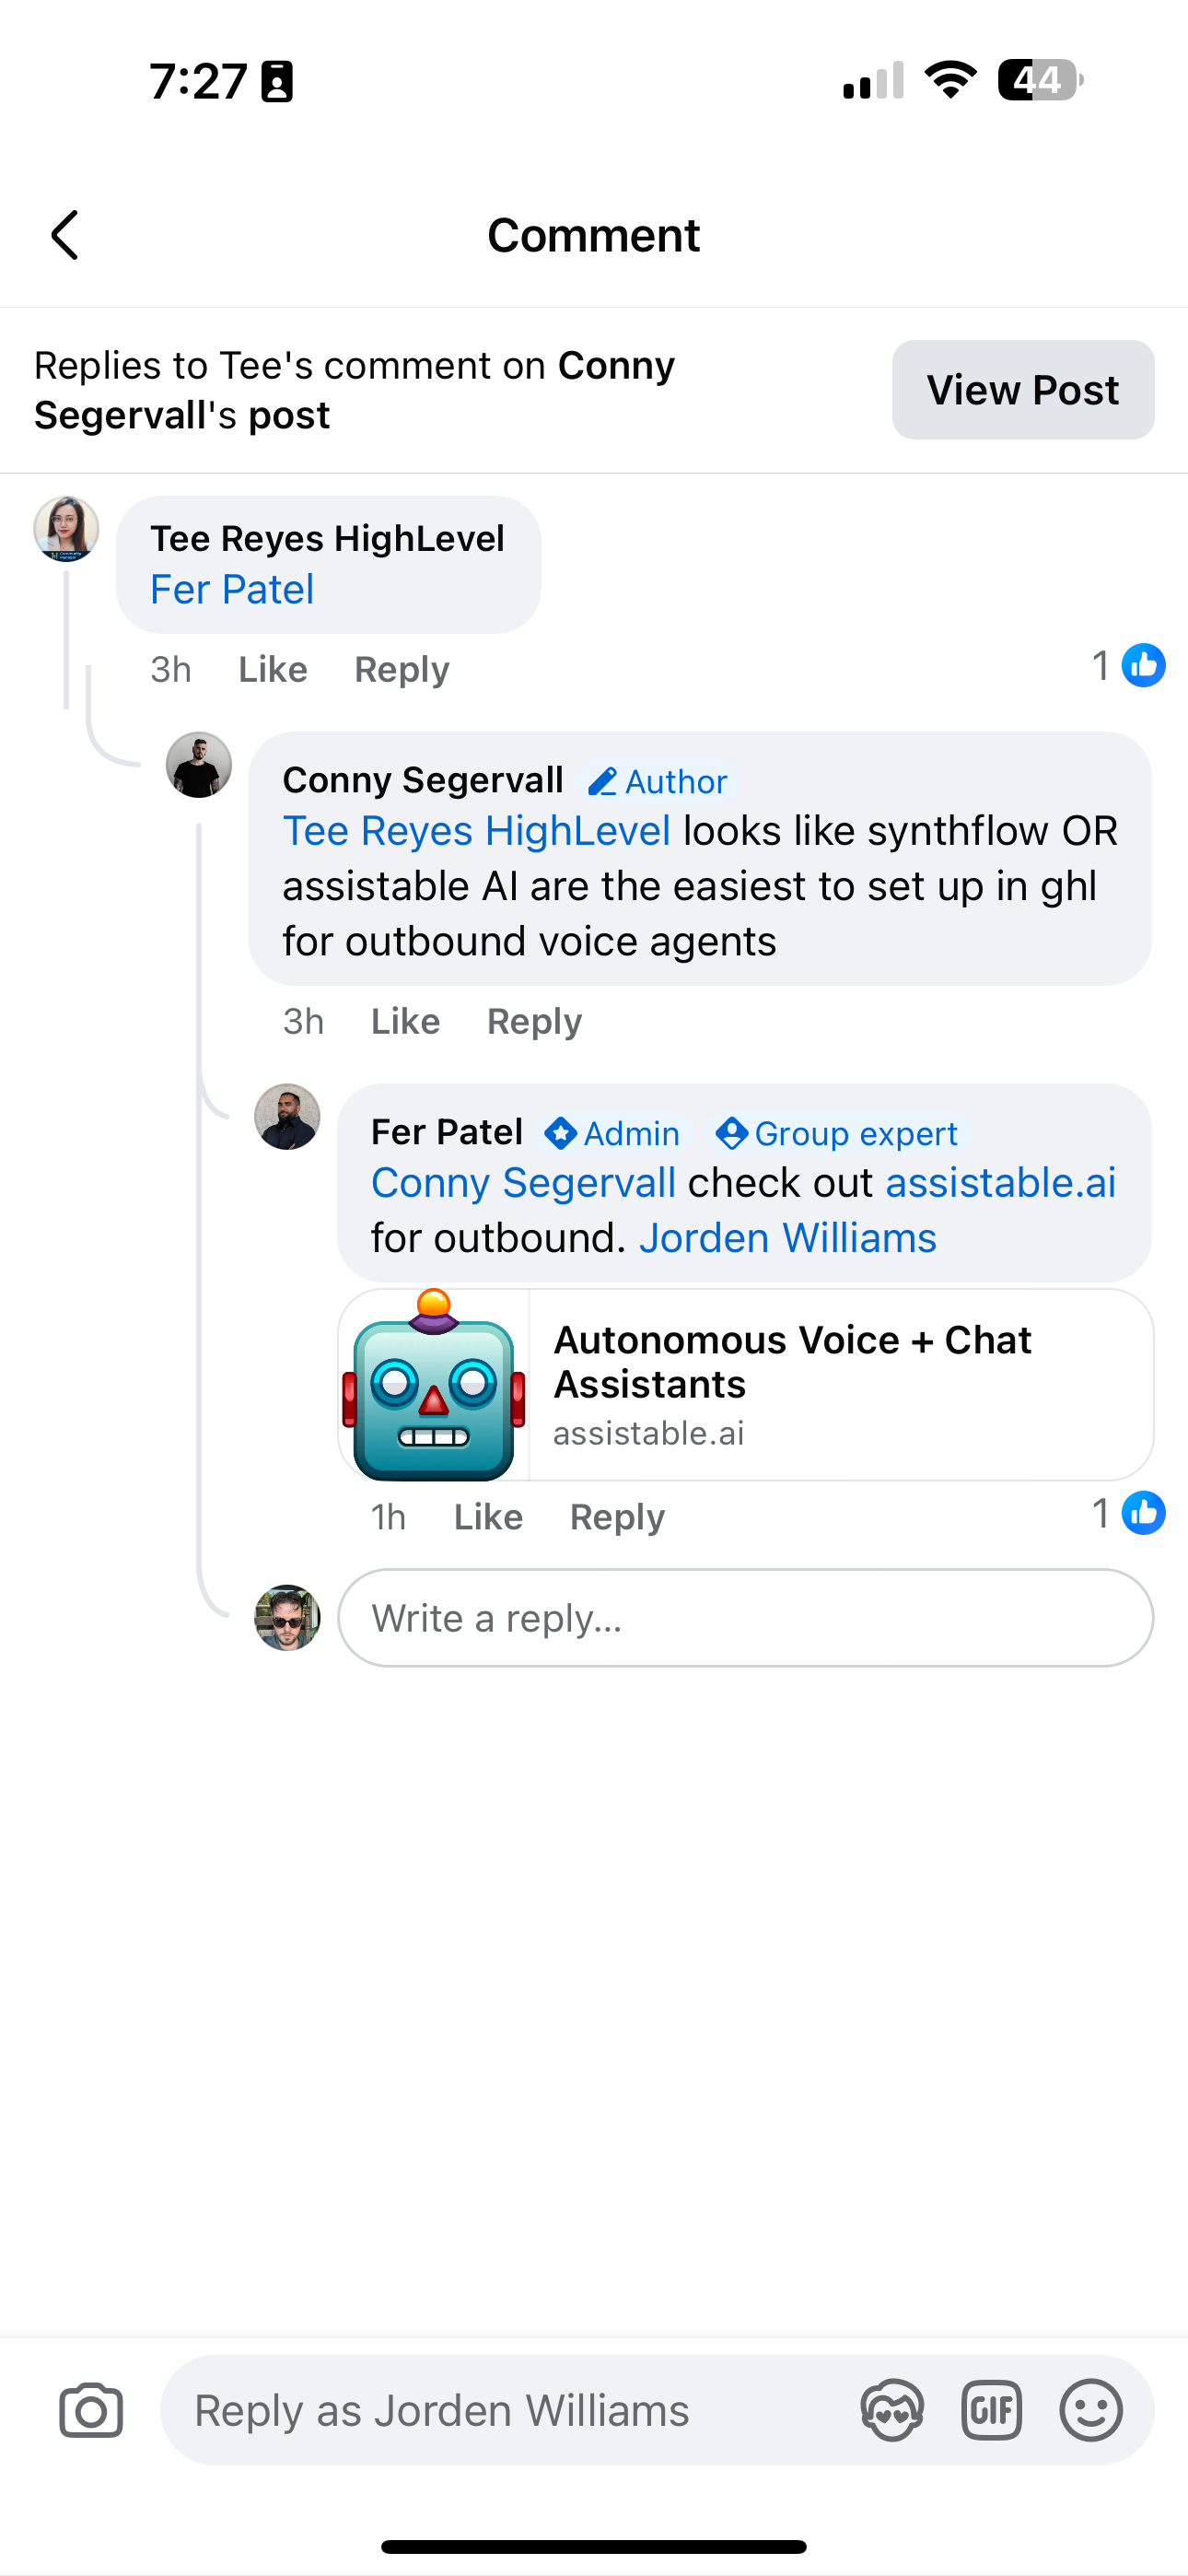1188x2576 pixels.
Task: Open the assistable.ai link in Fer's reply
Action: click(x=1000, y=1182)
